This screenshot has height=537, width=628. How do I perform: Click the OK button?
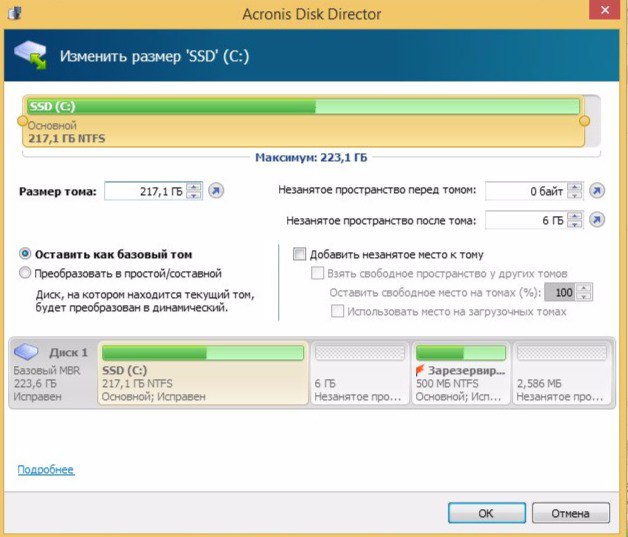coord(486,513)
